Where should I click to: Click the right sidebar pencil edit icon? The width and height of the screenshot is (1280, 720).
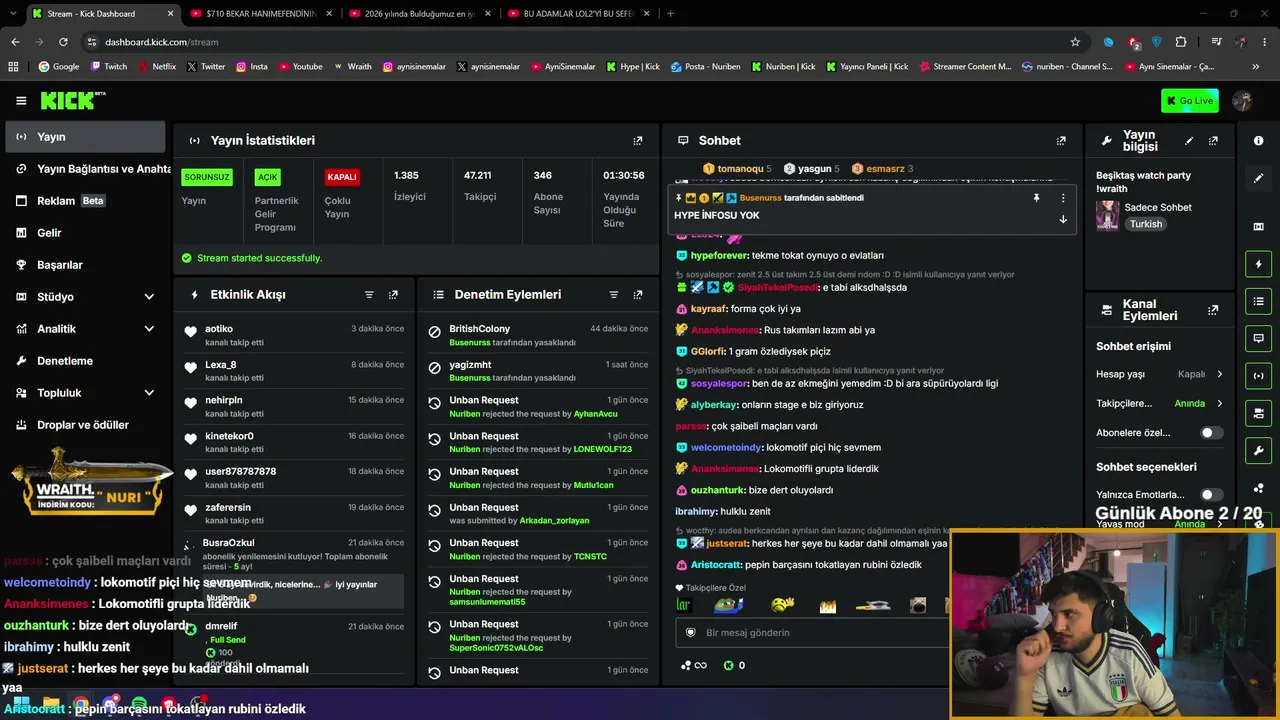(1258, 178)
